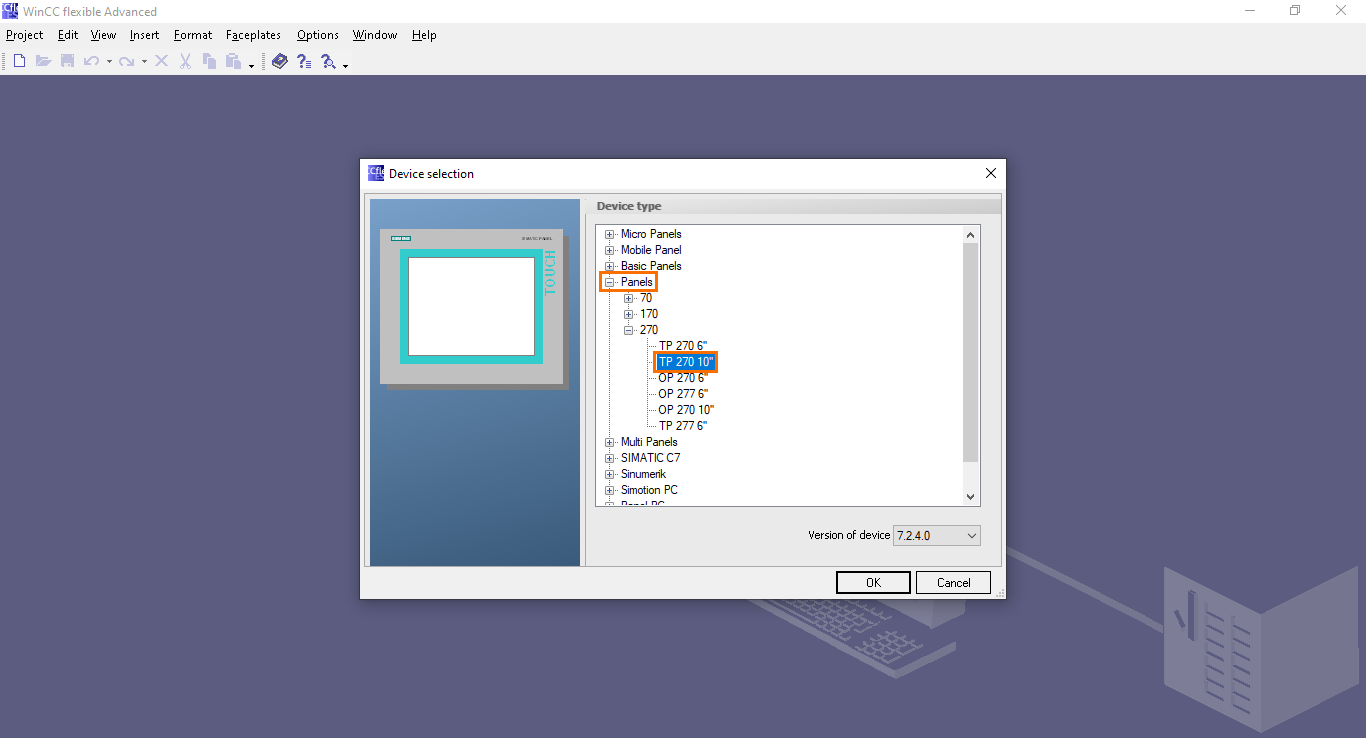Collapse the 270 panels subnode

(x=629, y=330)
